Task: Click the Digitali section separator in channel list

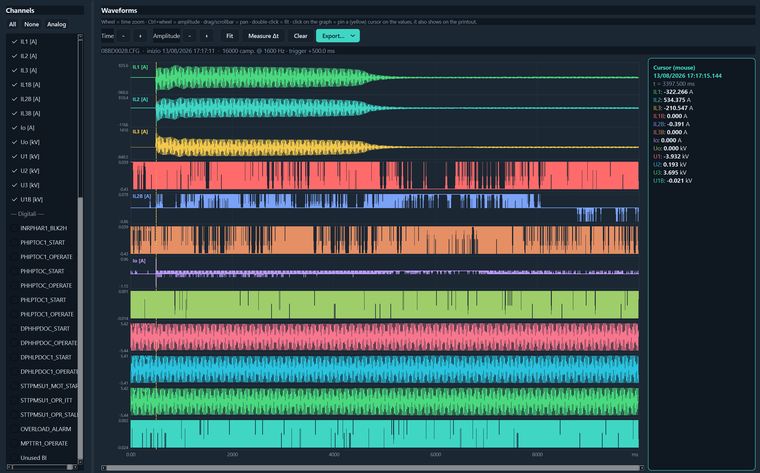Action: coord(27,214)
